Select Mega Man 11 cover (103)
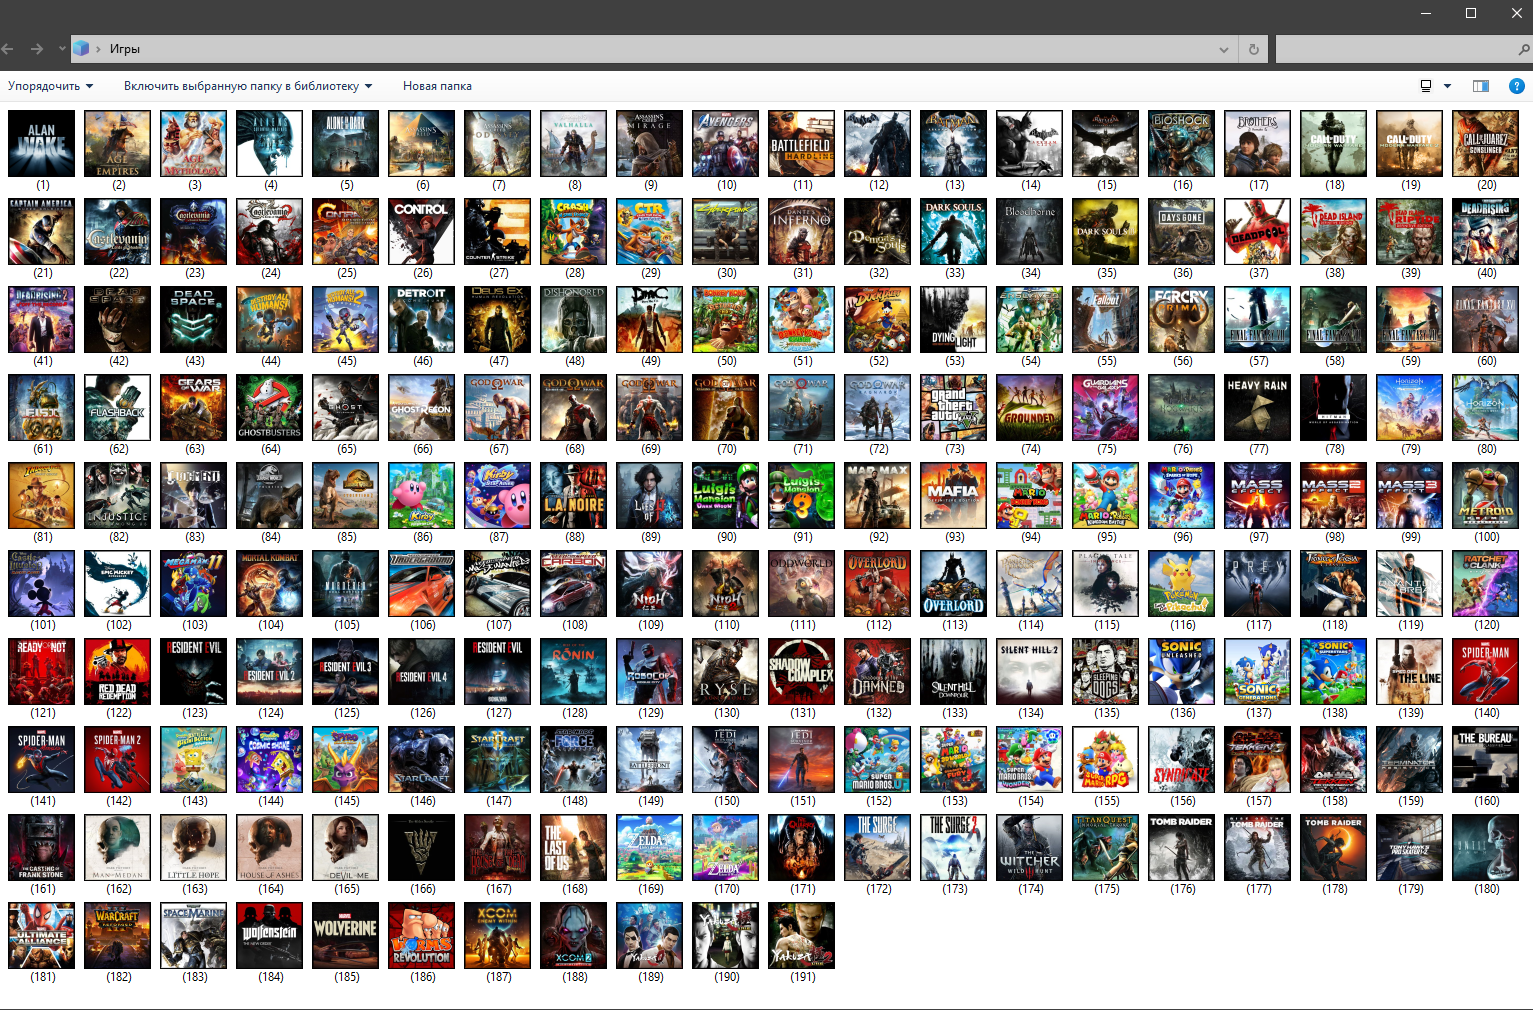 pyautogui.click(x=194, y=584)
